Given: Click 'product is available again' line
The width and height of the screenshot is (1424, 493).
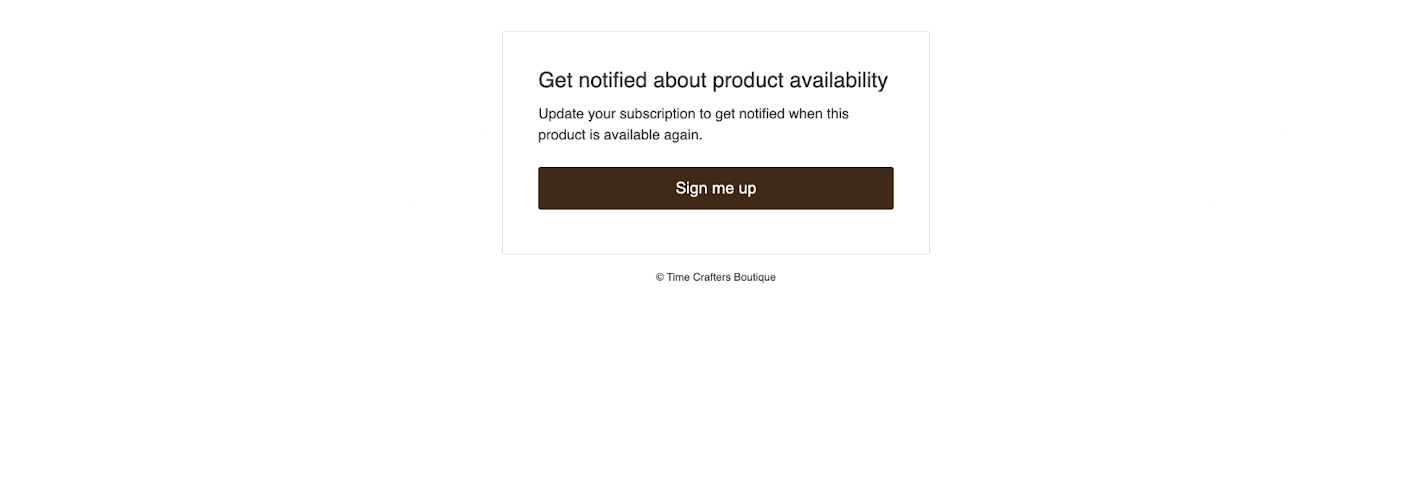Looking at the screenshot, I should [620, 134].
